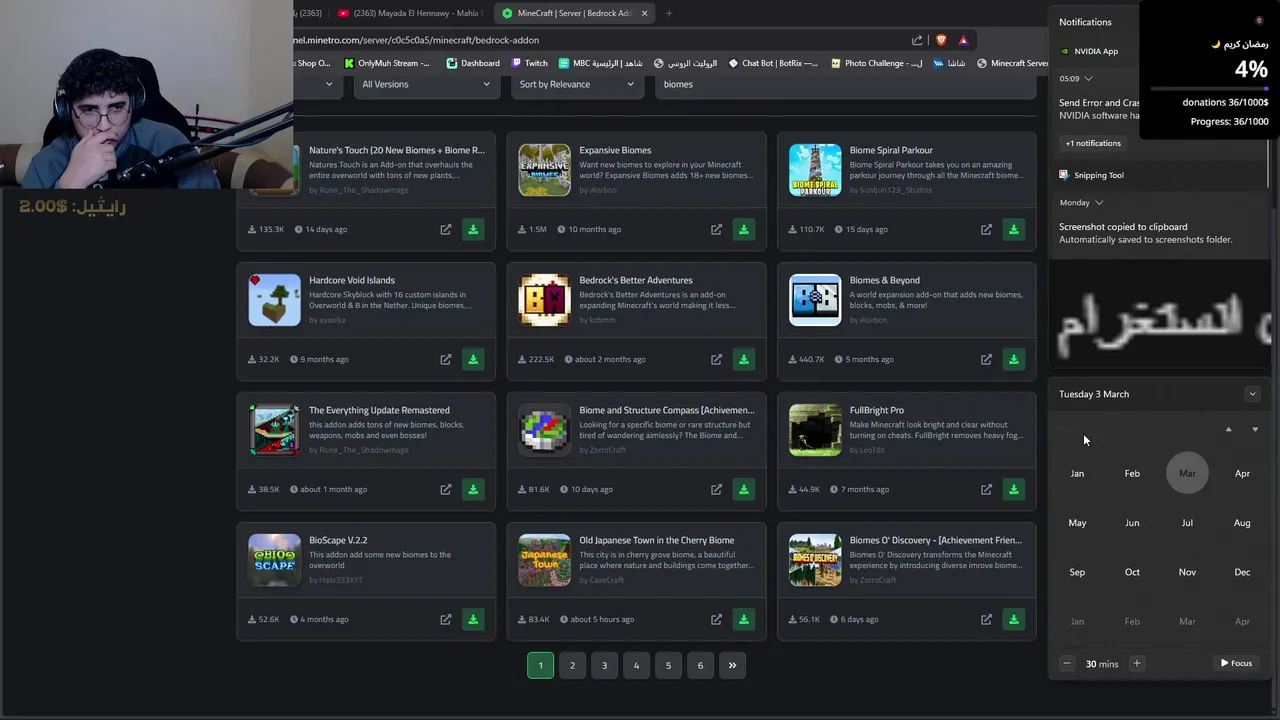Open Biome Spiral Parkour external link
The image size is (1280, 720).
pos(986,229)
